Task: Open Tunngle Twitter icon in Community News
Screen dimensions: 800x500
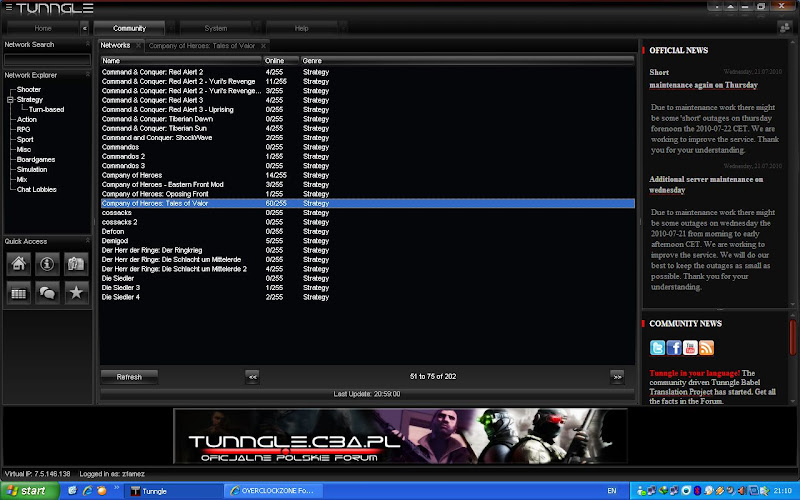Action: [x=657, y=347]
